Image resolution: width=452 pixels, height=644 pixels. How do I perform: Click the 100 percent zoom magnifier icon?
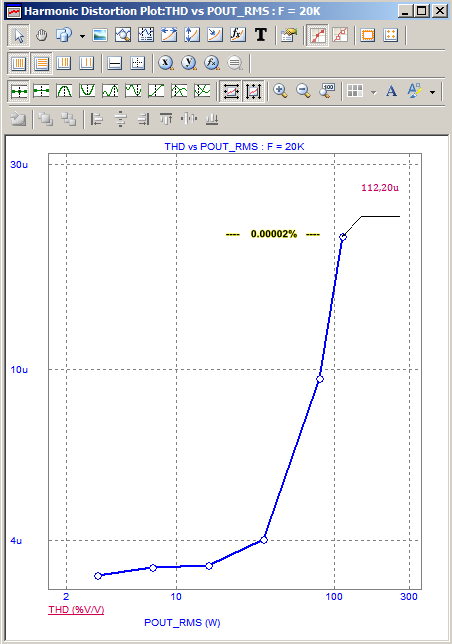[x=327, y=91]
